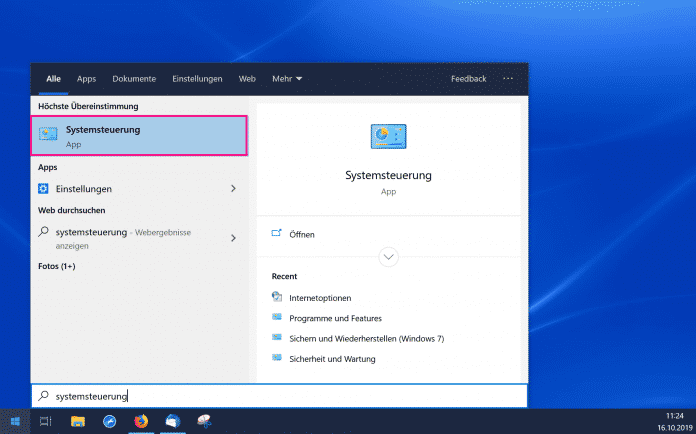Click the blue round taskbar icon
Image resolution: width=696 pixels, height=434 pixels.
pyautogui.click(x=108, y=422)
